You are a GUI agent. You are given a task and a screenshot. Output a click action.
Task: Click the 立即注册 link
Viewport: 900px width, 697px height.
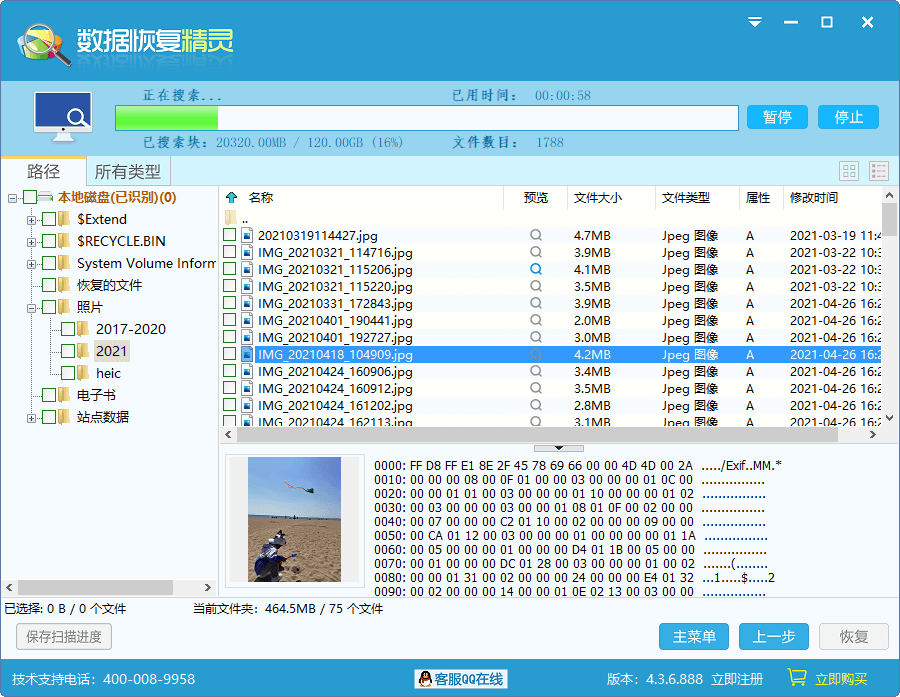[737, 679]
